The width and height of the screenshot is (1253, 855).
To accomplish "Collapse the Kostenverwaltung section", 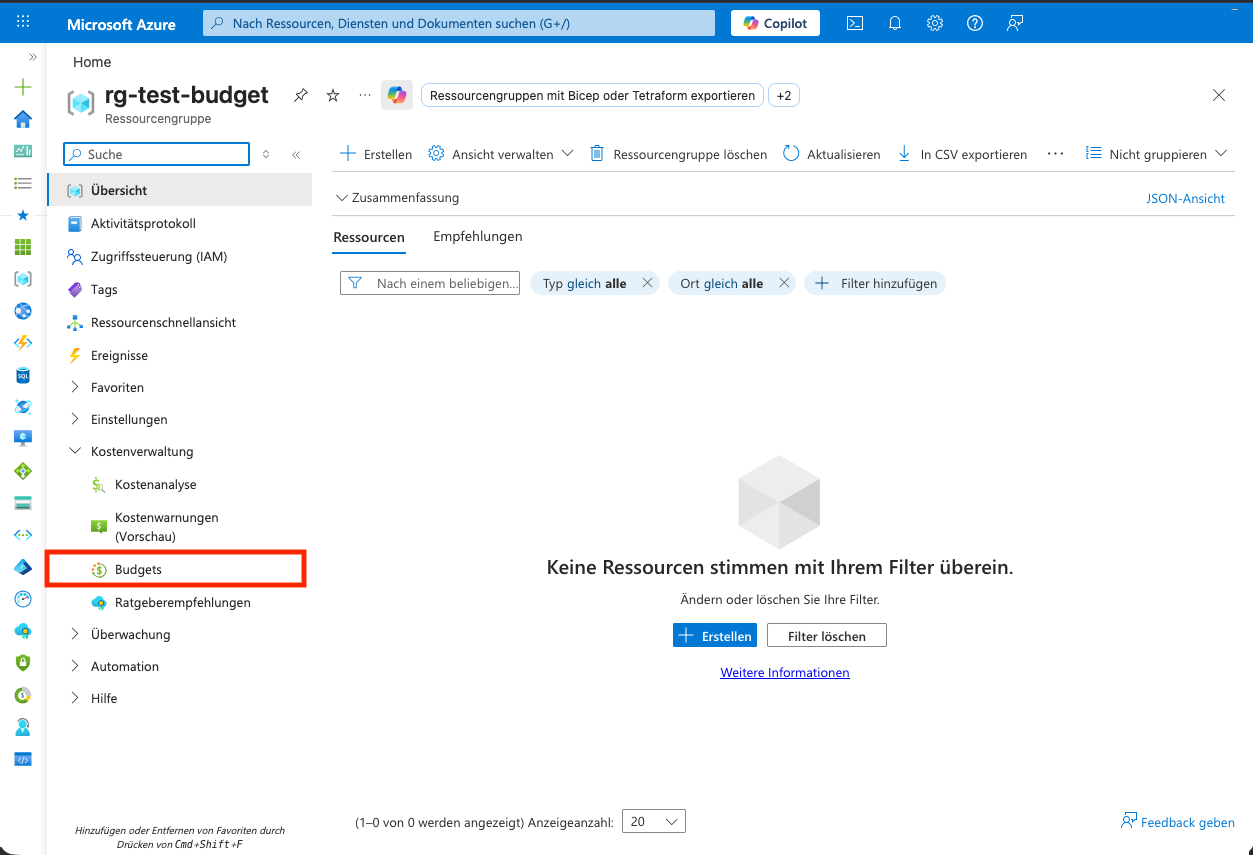I will [x=75, y=452].
